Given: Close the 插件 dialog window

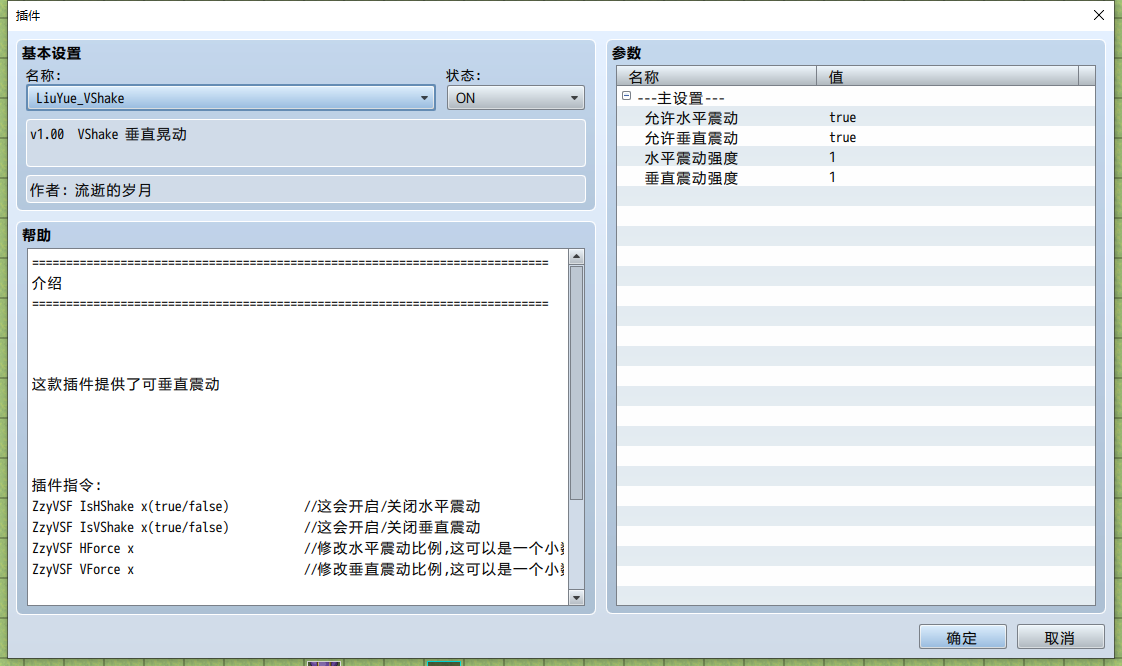Looking at the screenshot, I should point(1099,15).
